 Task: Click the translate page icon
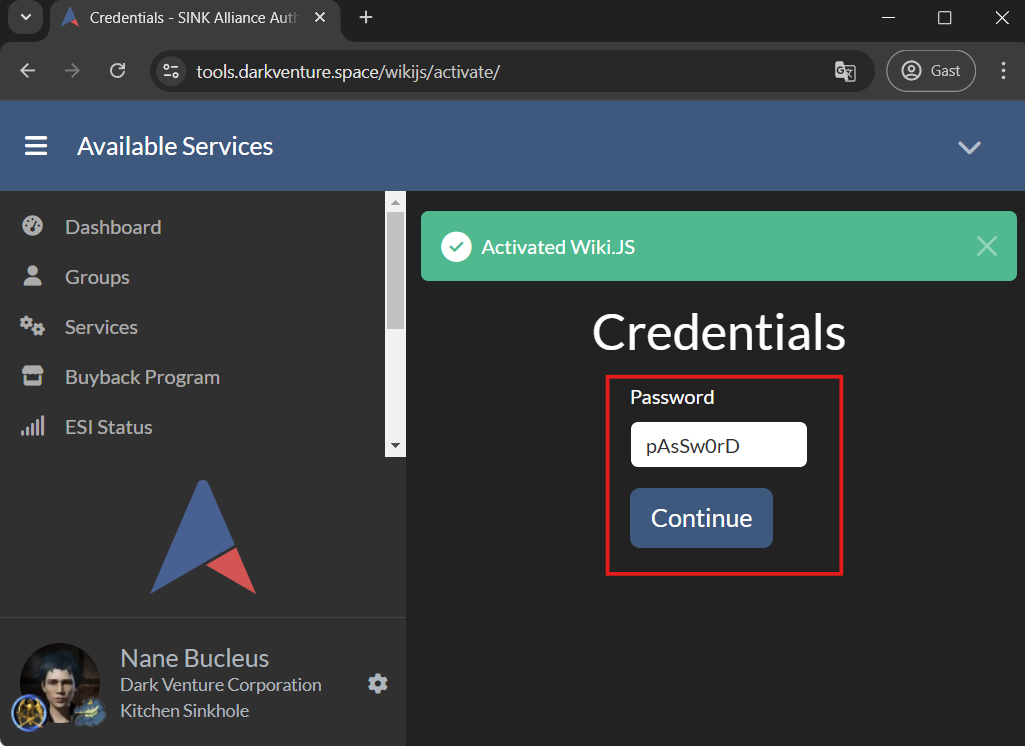tap(845, 71)
